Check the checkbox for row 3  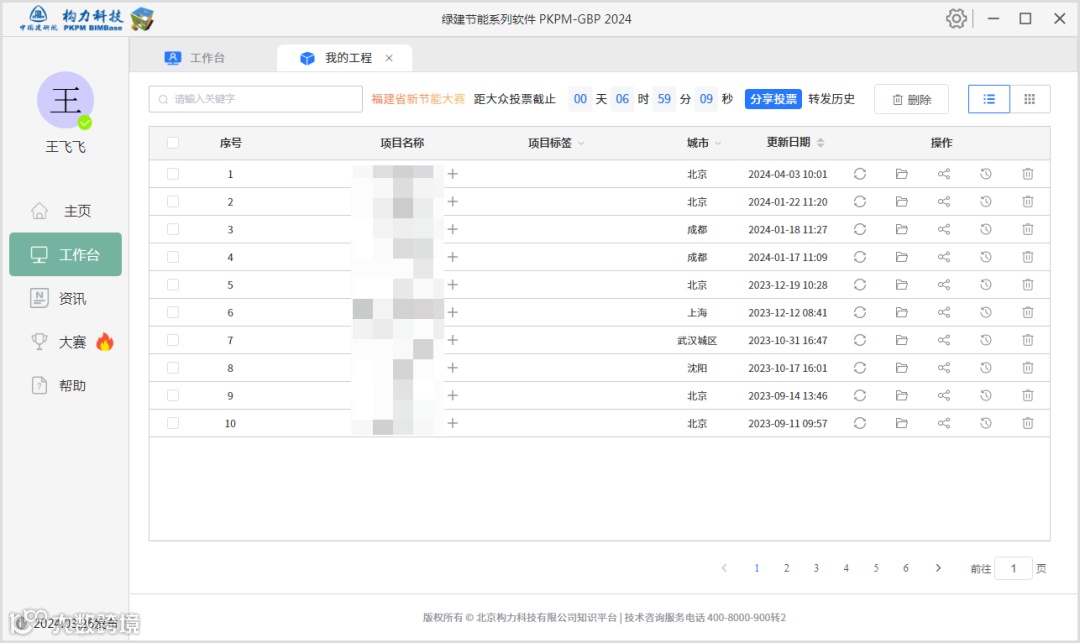(173, 229)
